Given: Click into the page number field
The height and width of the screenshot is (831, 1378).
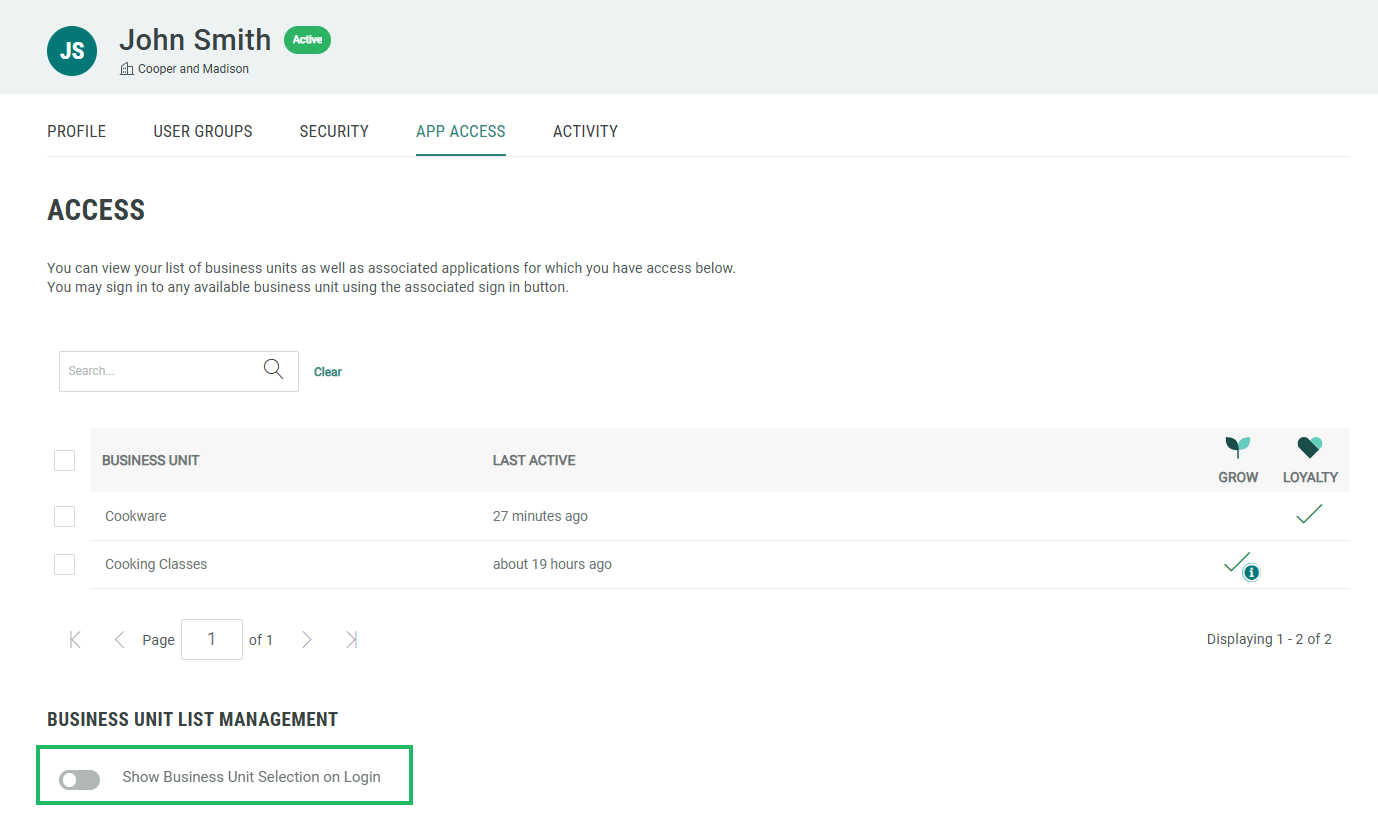Looking at the screenshot, I should tap(211, 640).
